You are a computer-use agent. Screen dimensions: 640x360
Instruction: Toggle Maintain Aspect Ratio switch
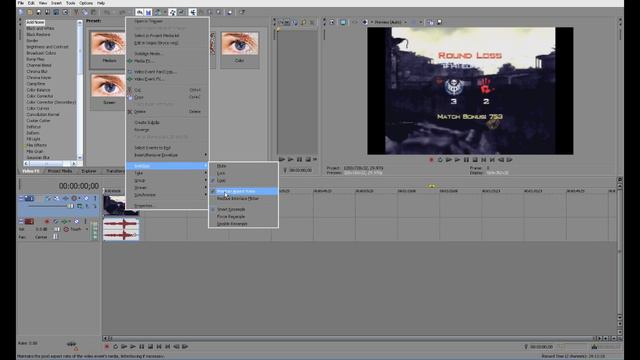[x=243, y=191]
